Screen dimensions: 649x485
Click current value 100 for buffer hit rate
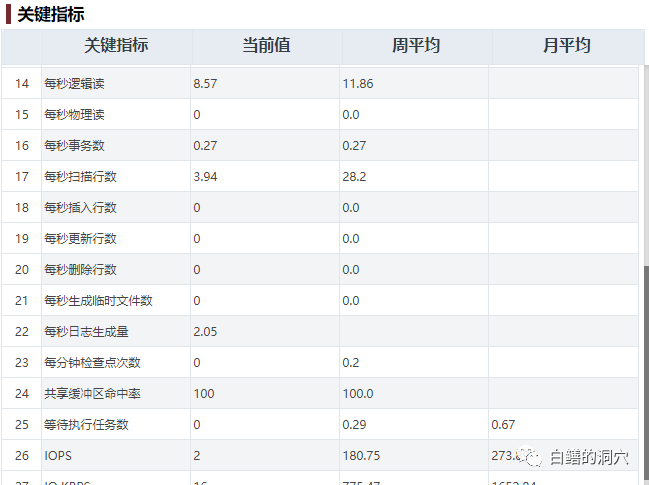coord(204,394)
